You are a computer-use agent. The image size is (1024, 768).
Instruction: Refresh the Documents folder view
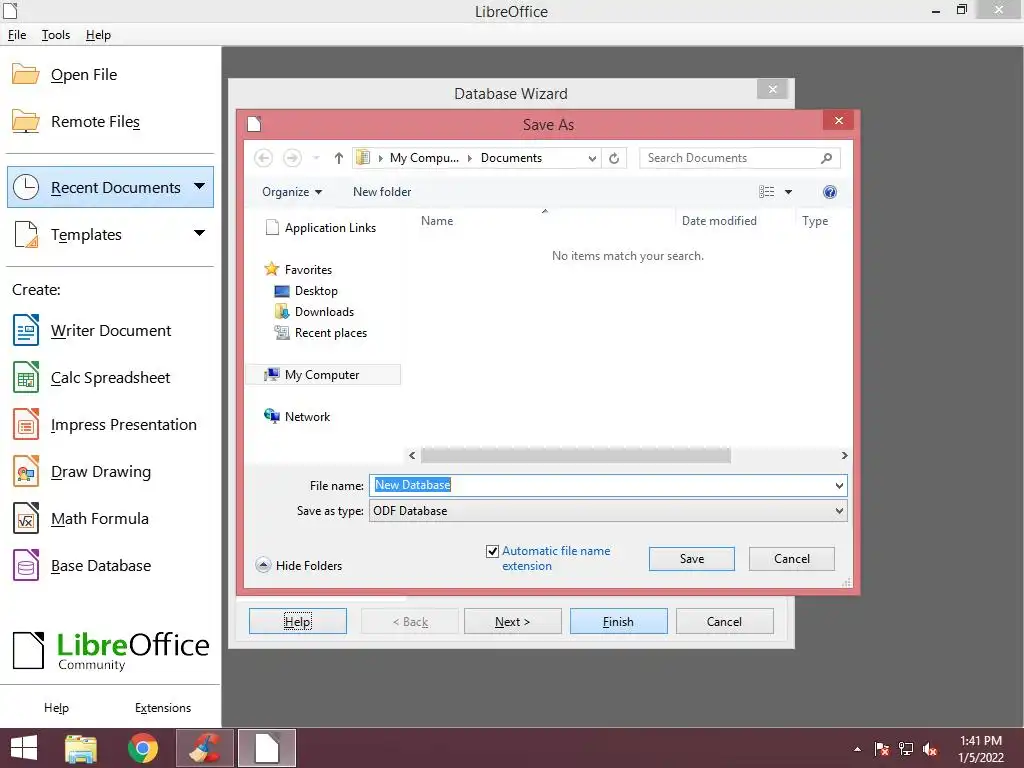pyautogui.click(x=614, y=158)
